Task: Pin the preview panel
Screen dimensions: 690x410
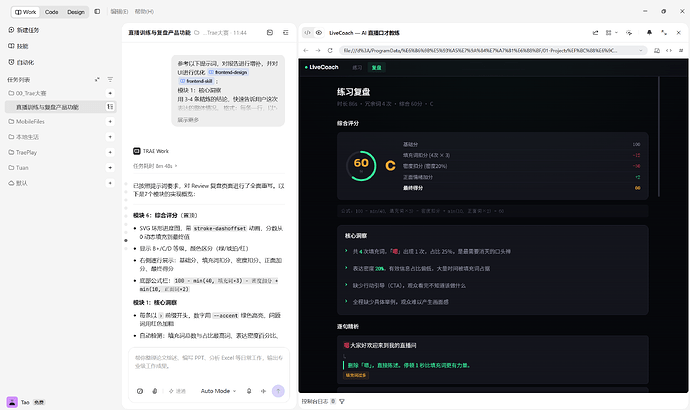Action: pyautogui.click(x=649, y=33)
